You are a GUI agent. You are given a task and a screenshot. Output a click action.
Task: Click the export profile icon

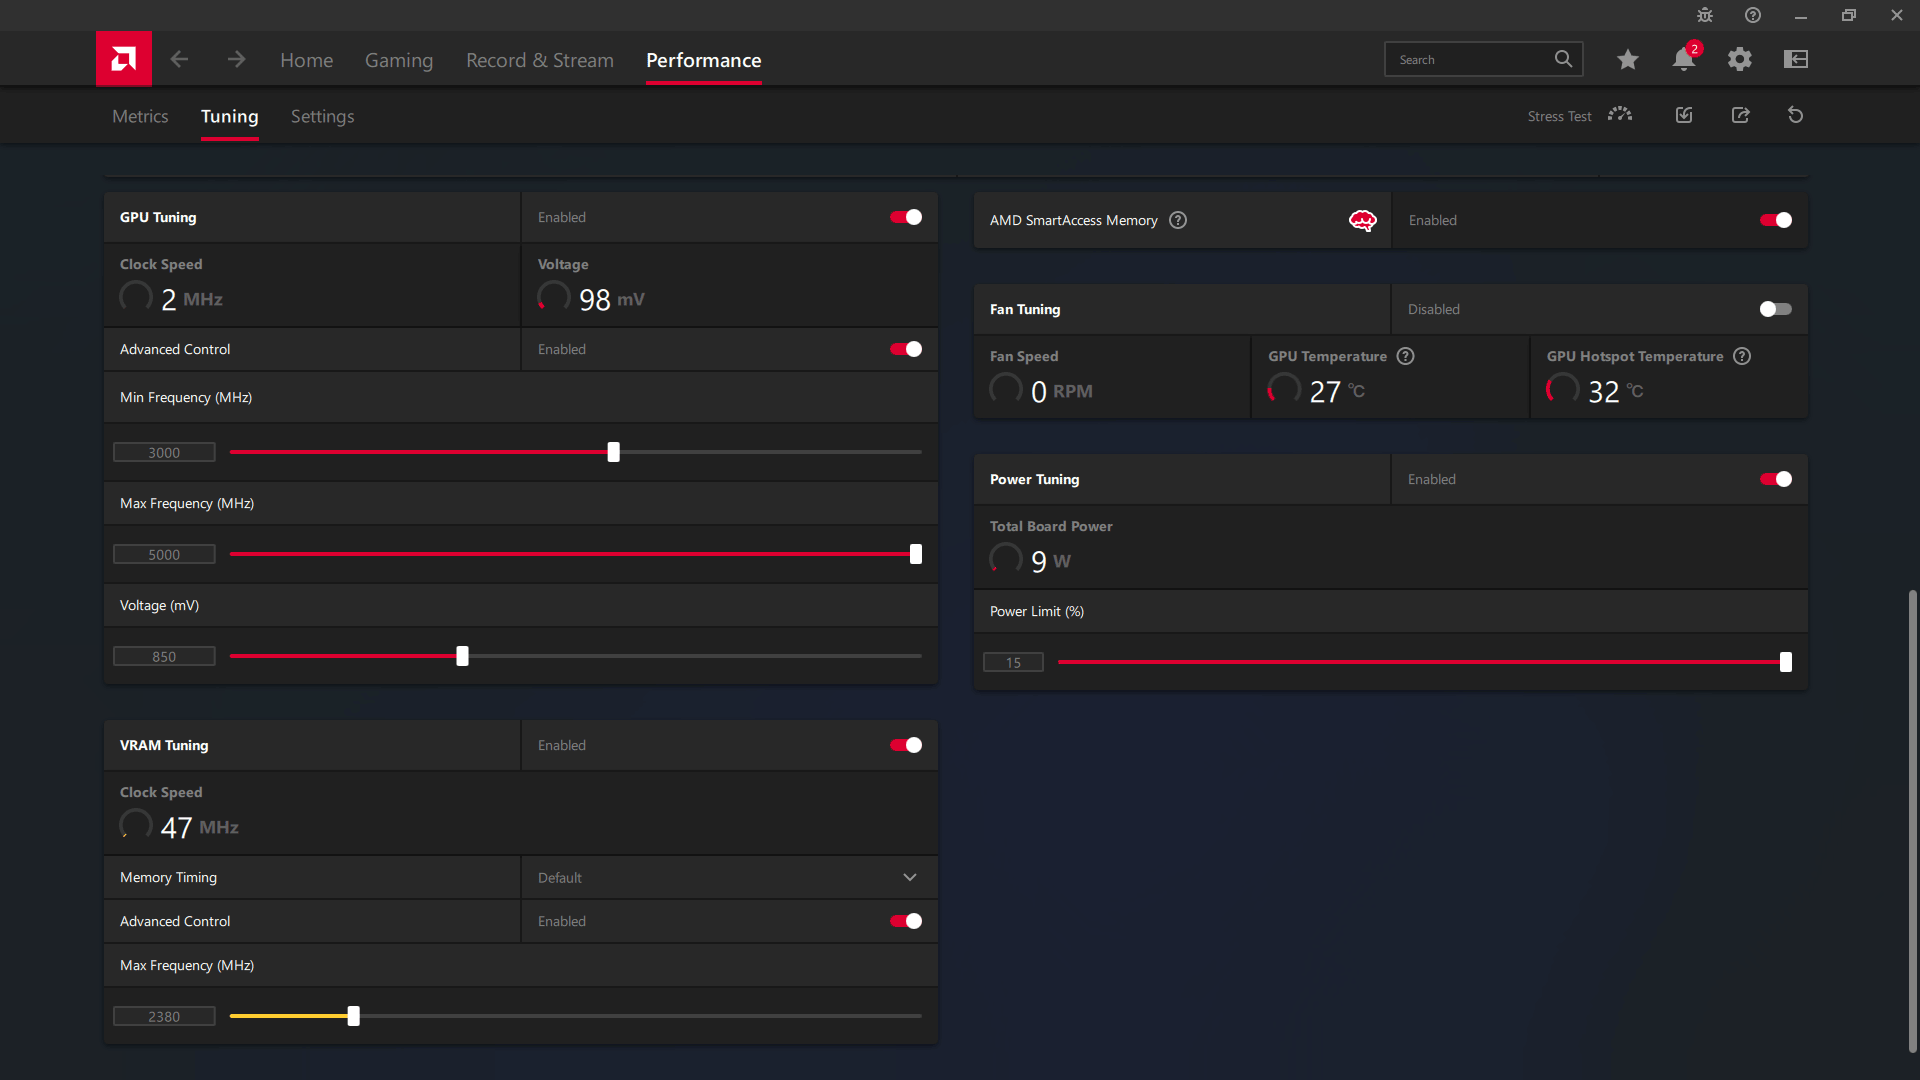[1741, 115]
